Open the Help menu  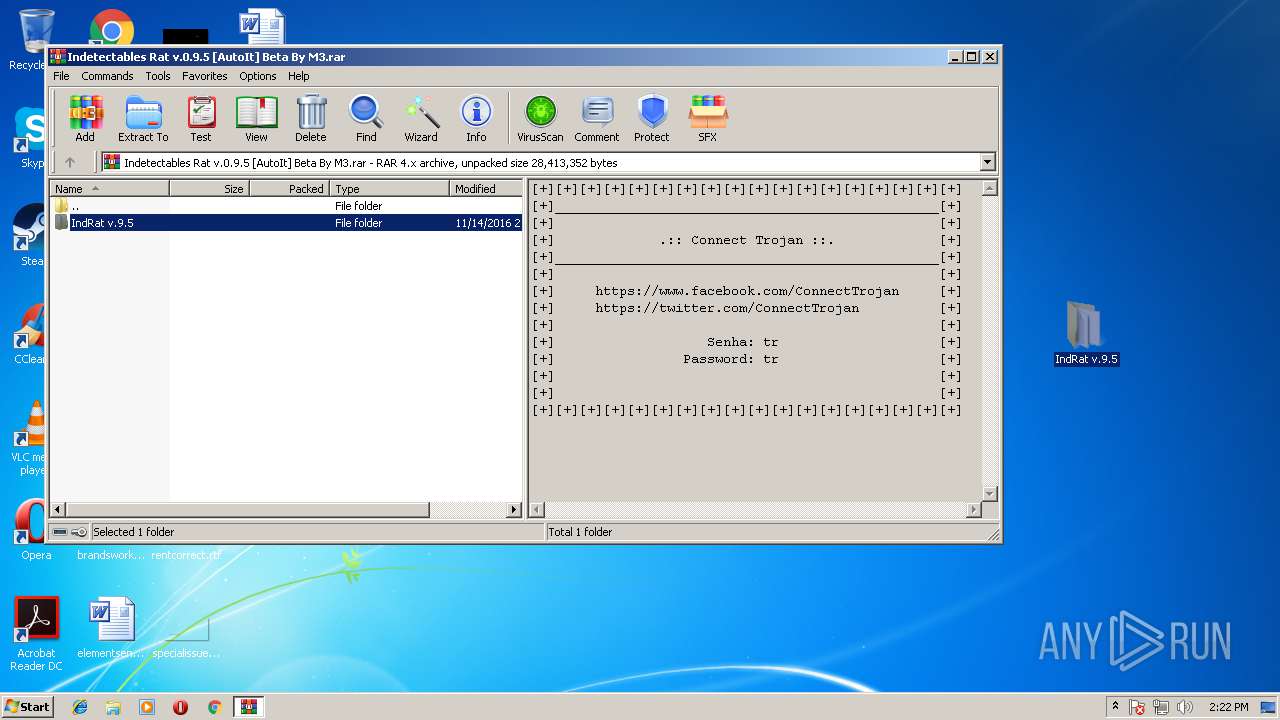(298, 76)
